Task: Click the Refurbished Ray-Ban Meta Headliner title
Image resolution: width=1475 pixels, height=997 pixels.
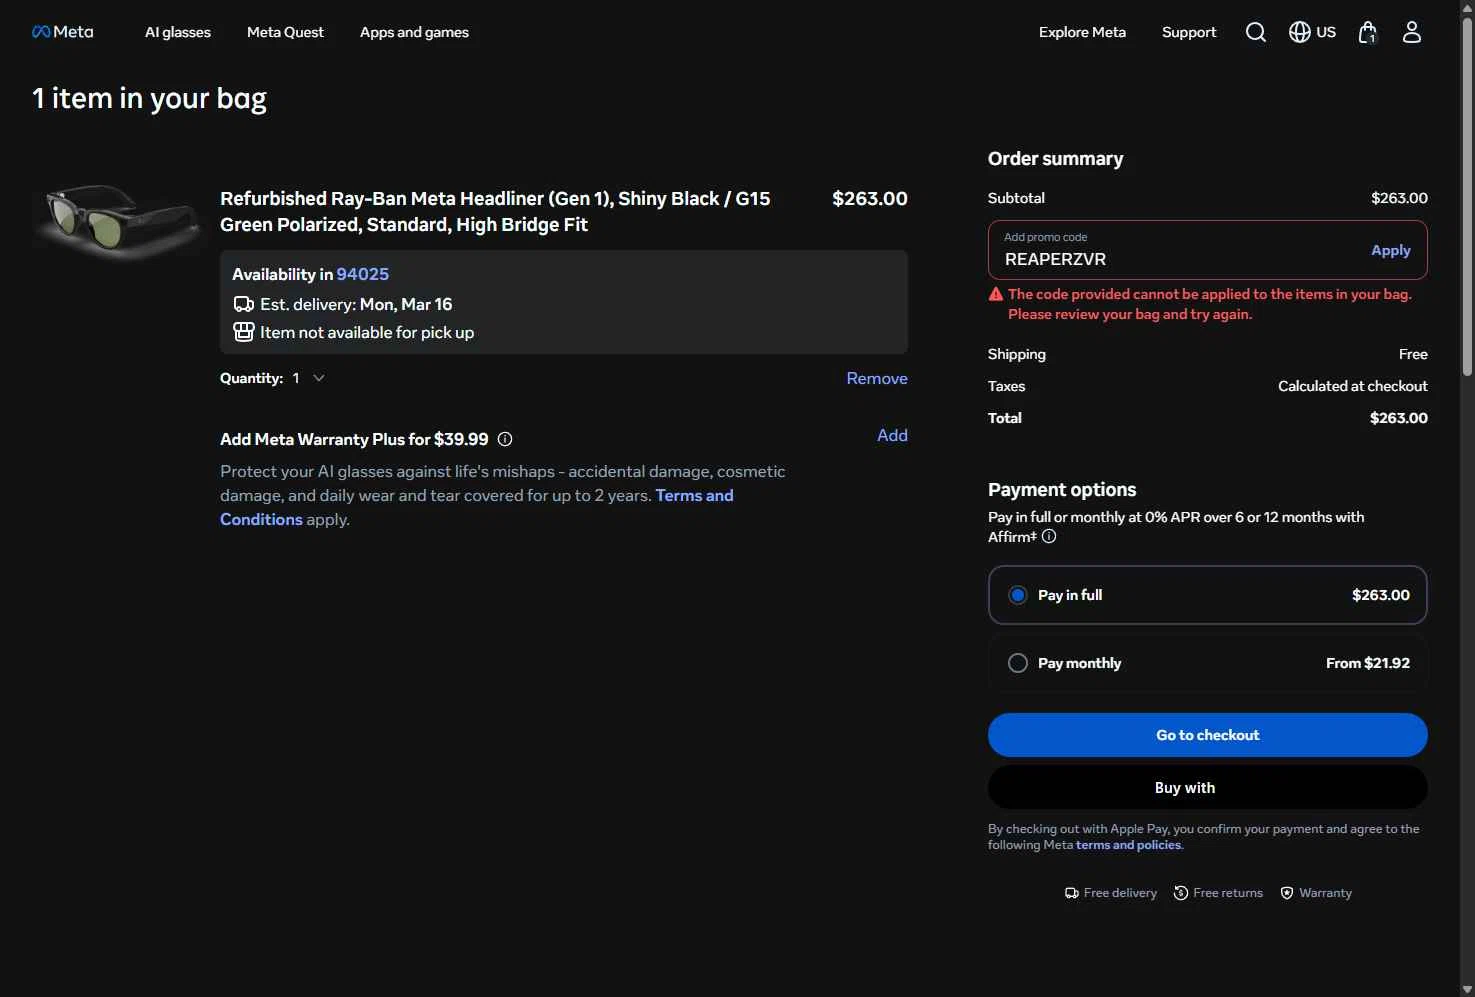Action: point(495,211)
